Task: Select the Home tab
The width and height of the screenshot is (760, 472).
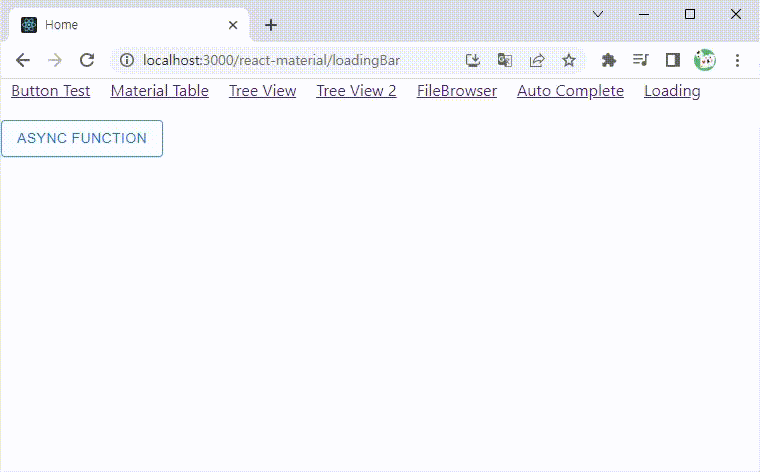Action: (129, 25)
